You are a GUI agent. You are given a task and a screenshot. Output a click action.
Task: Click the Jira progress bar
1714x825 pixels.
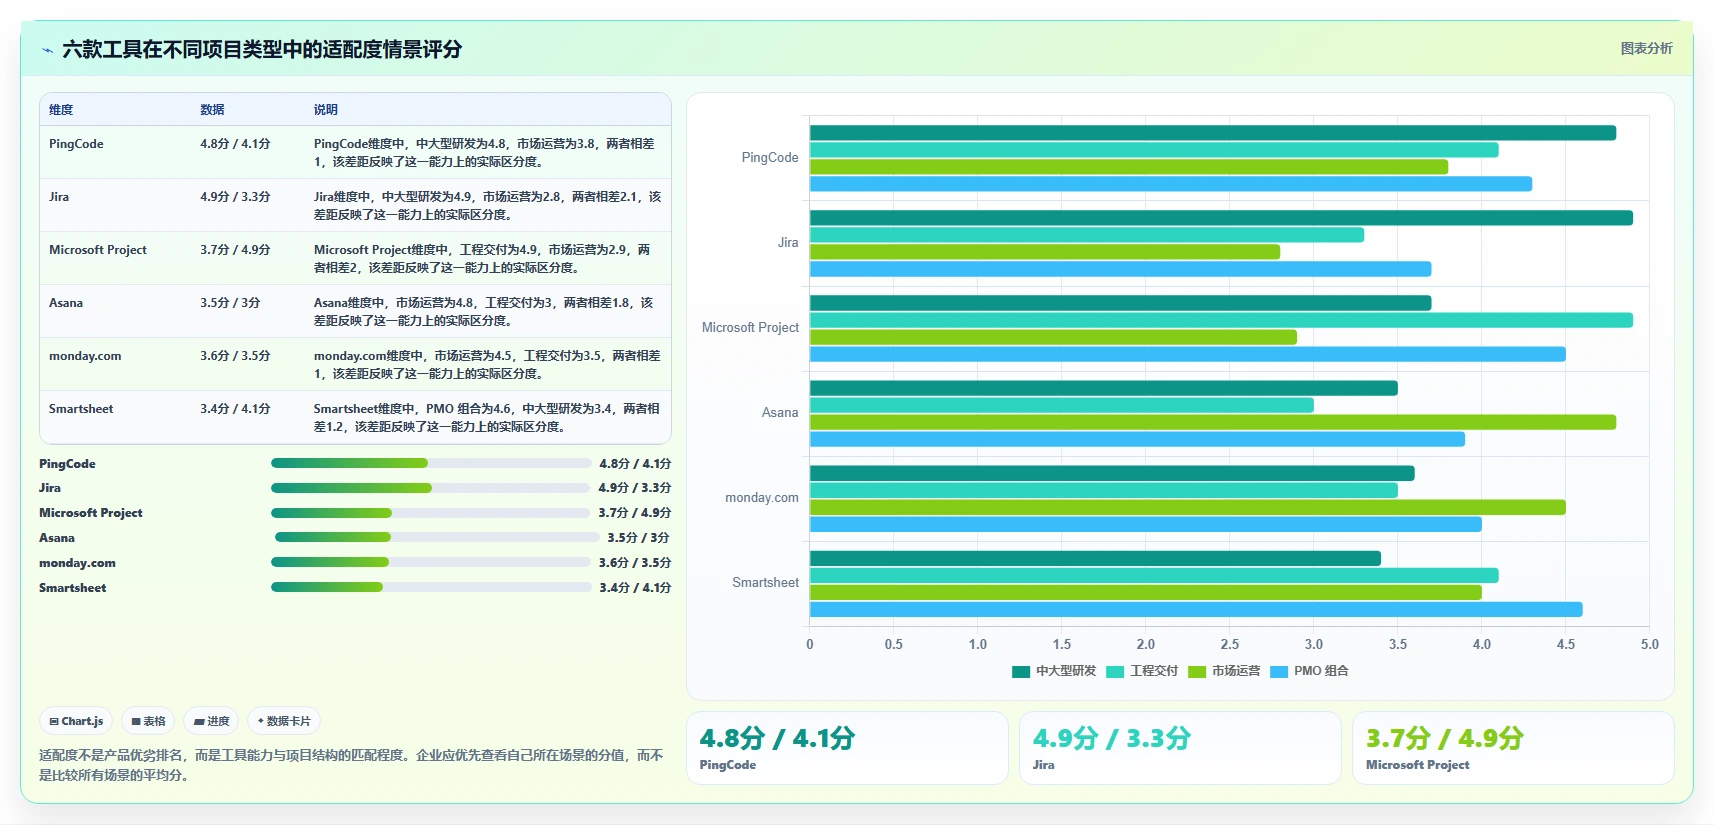pyautogui.click(x=430, y=488)
